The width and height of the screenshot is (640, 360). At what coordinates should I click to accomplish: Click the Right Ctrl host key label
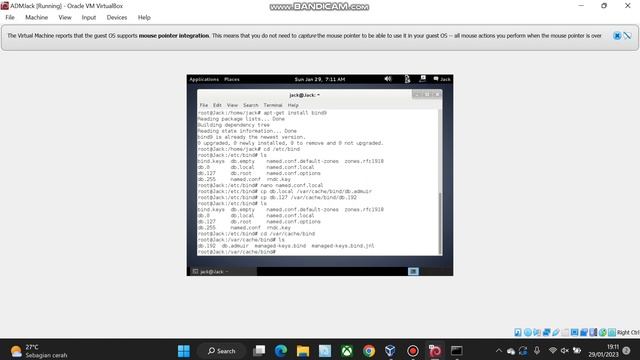(x=628, y=333)
